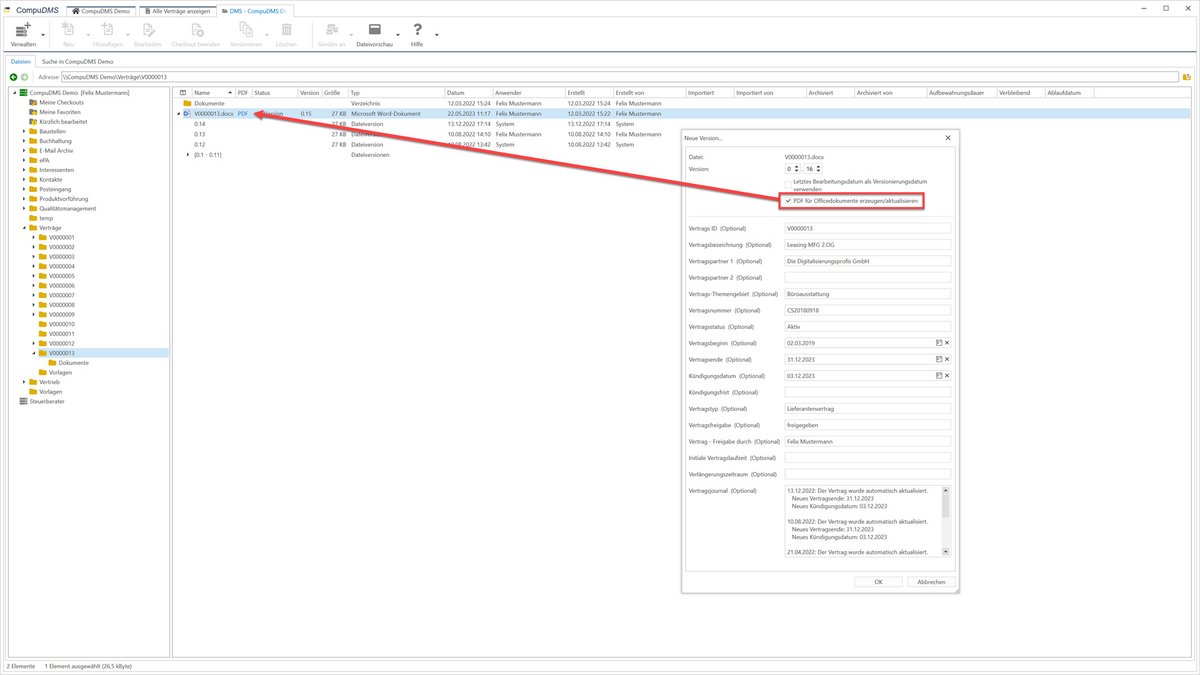Click the Meine Favoriten folder icon
1200x675 pixels.
(33, 112)
